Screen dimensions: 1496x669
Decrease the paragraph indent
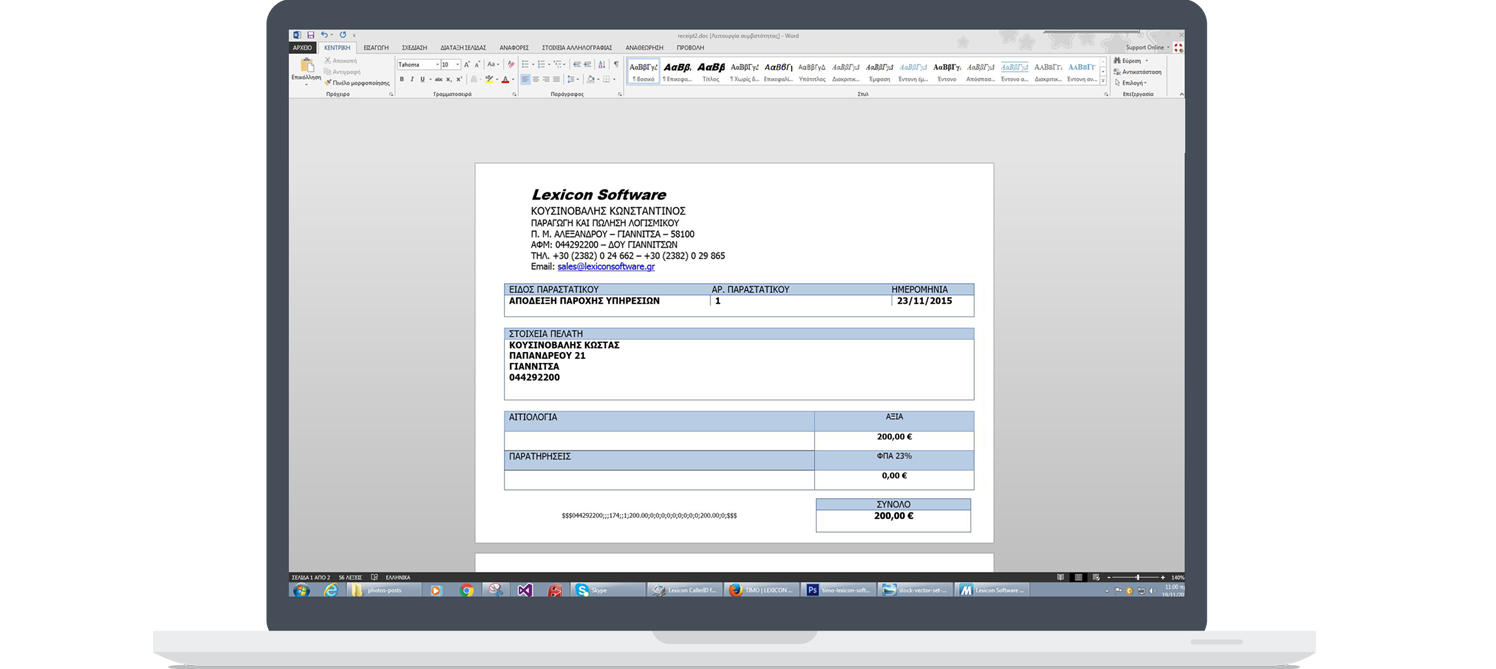[x=577, y=65]
